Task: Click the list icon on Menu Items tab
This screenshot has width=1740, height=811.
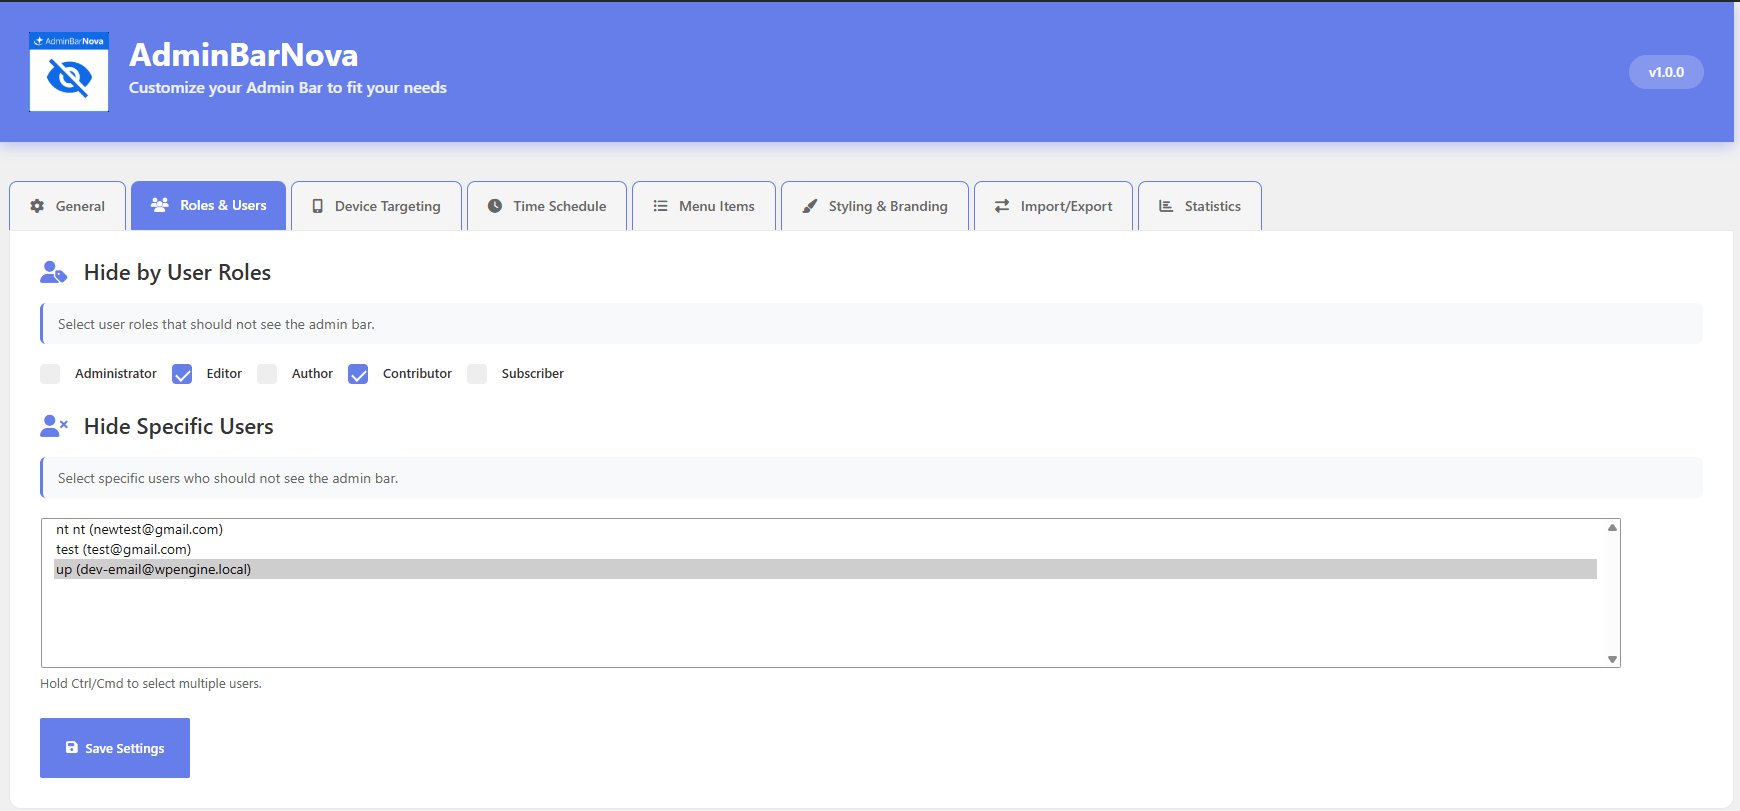Action: pos(661,206)
